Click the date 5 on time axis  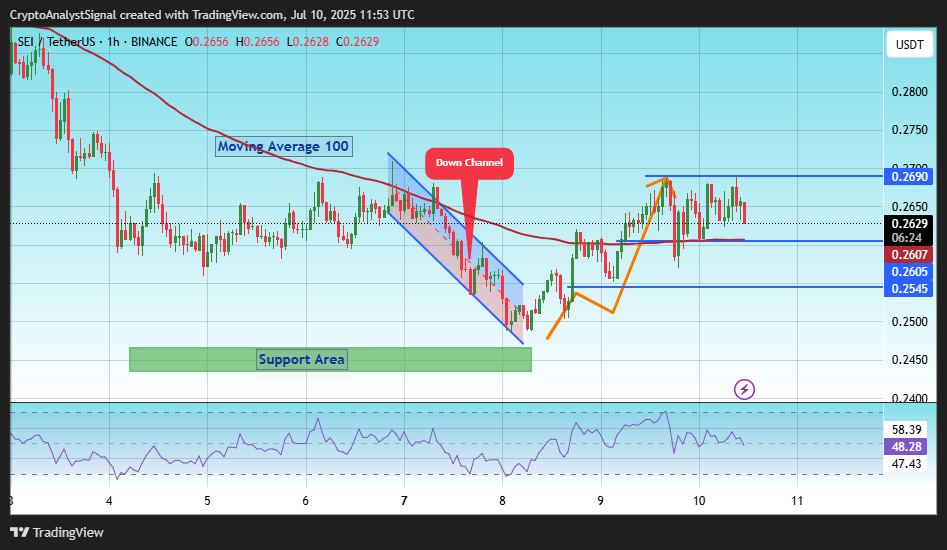coord(207,500)
